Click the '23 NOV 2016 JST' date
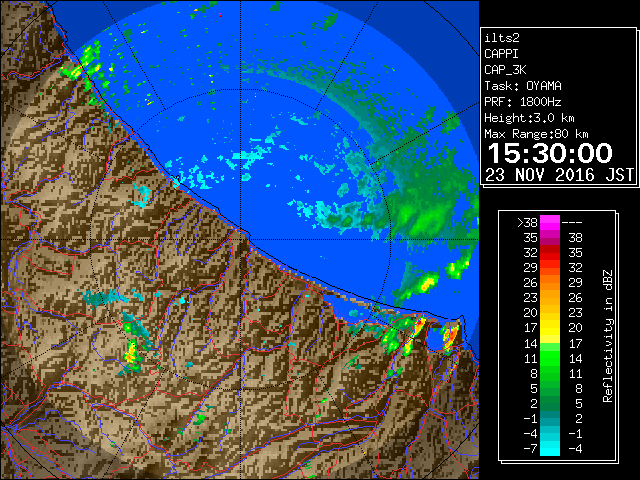 pyautogui.click(x=560, y=175)
